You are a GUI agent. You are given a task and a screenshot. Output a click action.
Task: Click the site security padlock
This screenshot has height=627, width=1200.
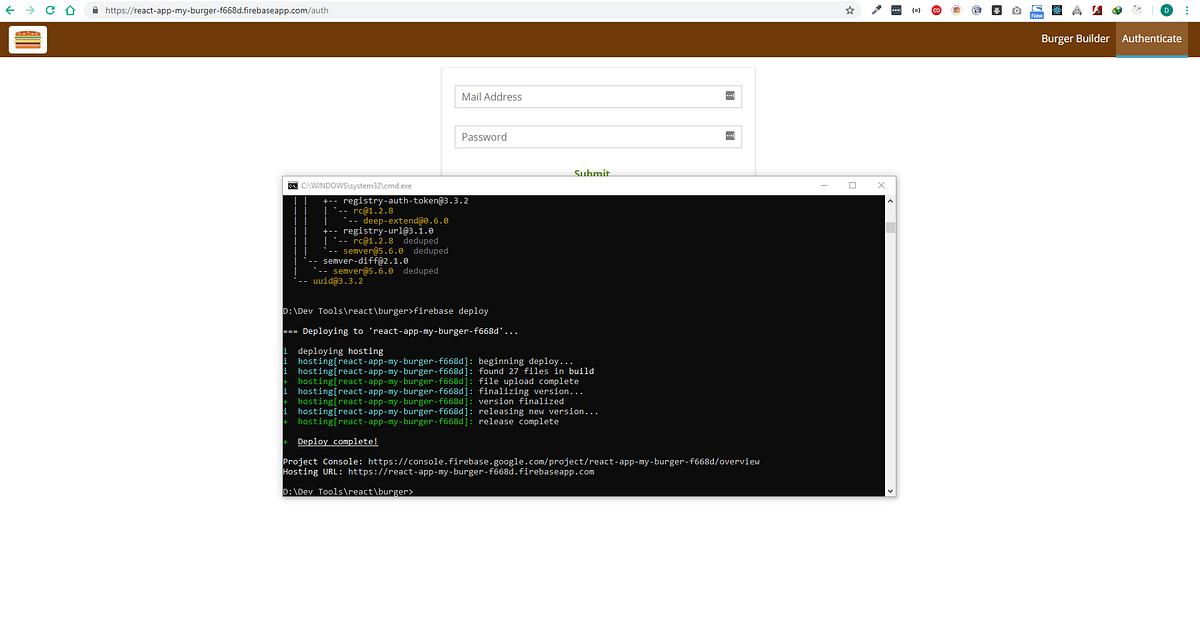point(94,10)
